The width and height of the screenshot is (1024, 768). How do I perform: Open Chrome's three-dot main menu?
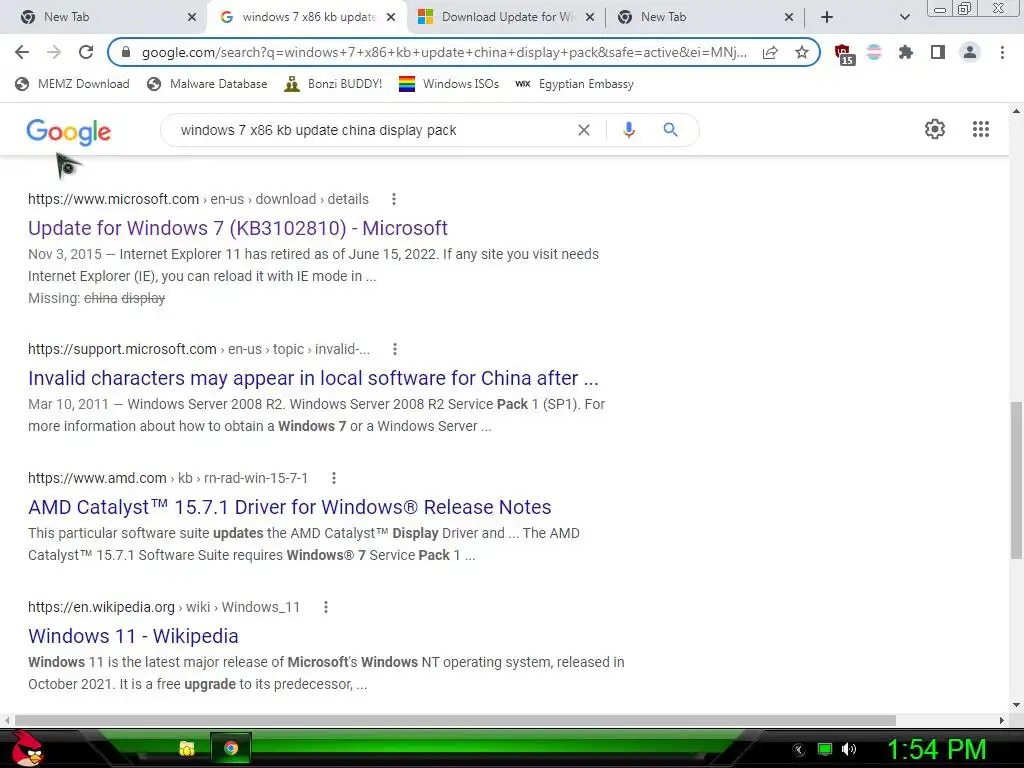coord(1002,52)
